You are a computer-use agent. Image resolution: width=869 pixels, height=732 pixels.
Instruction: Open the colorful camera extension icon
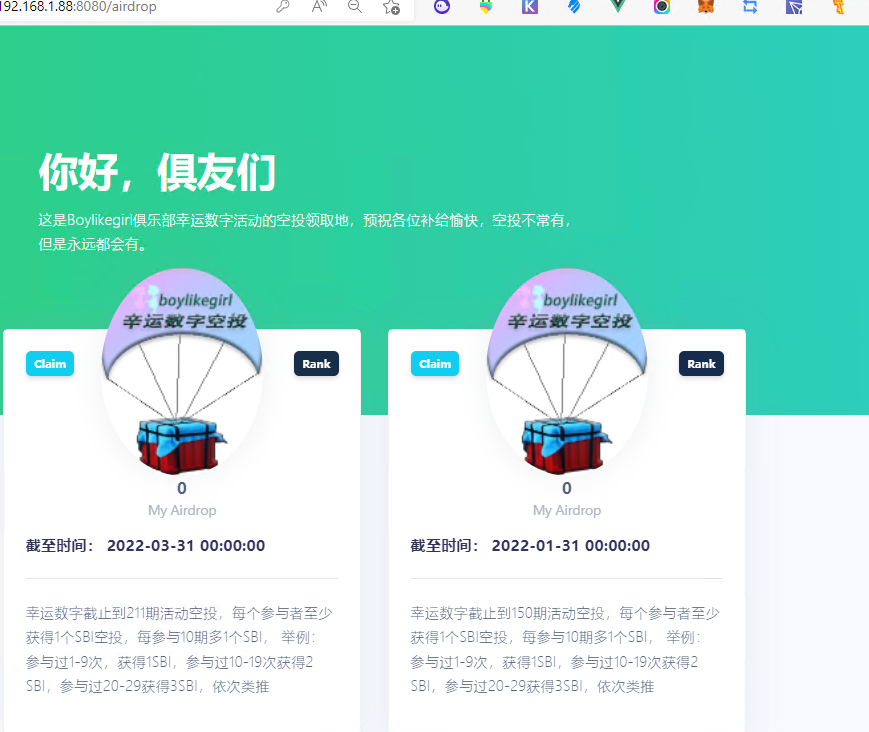pyautogui.click(x=662, y=6)
